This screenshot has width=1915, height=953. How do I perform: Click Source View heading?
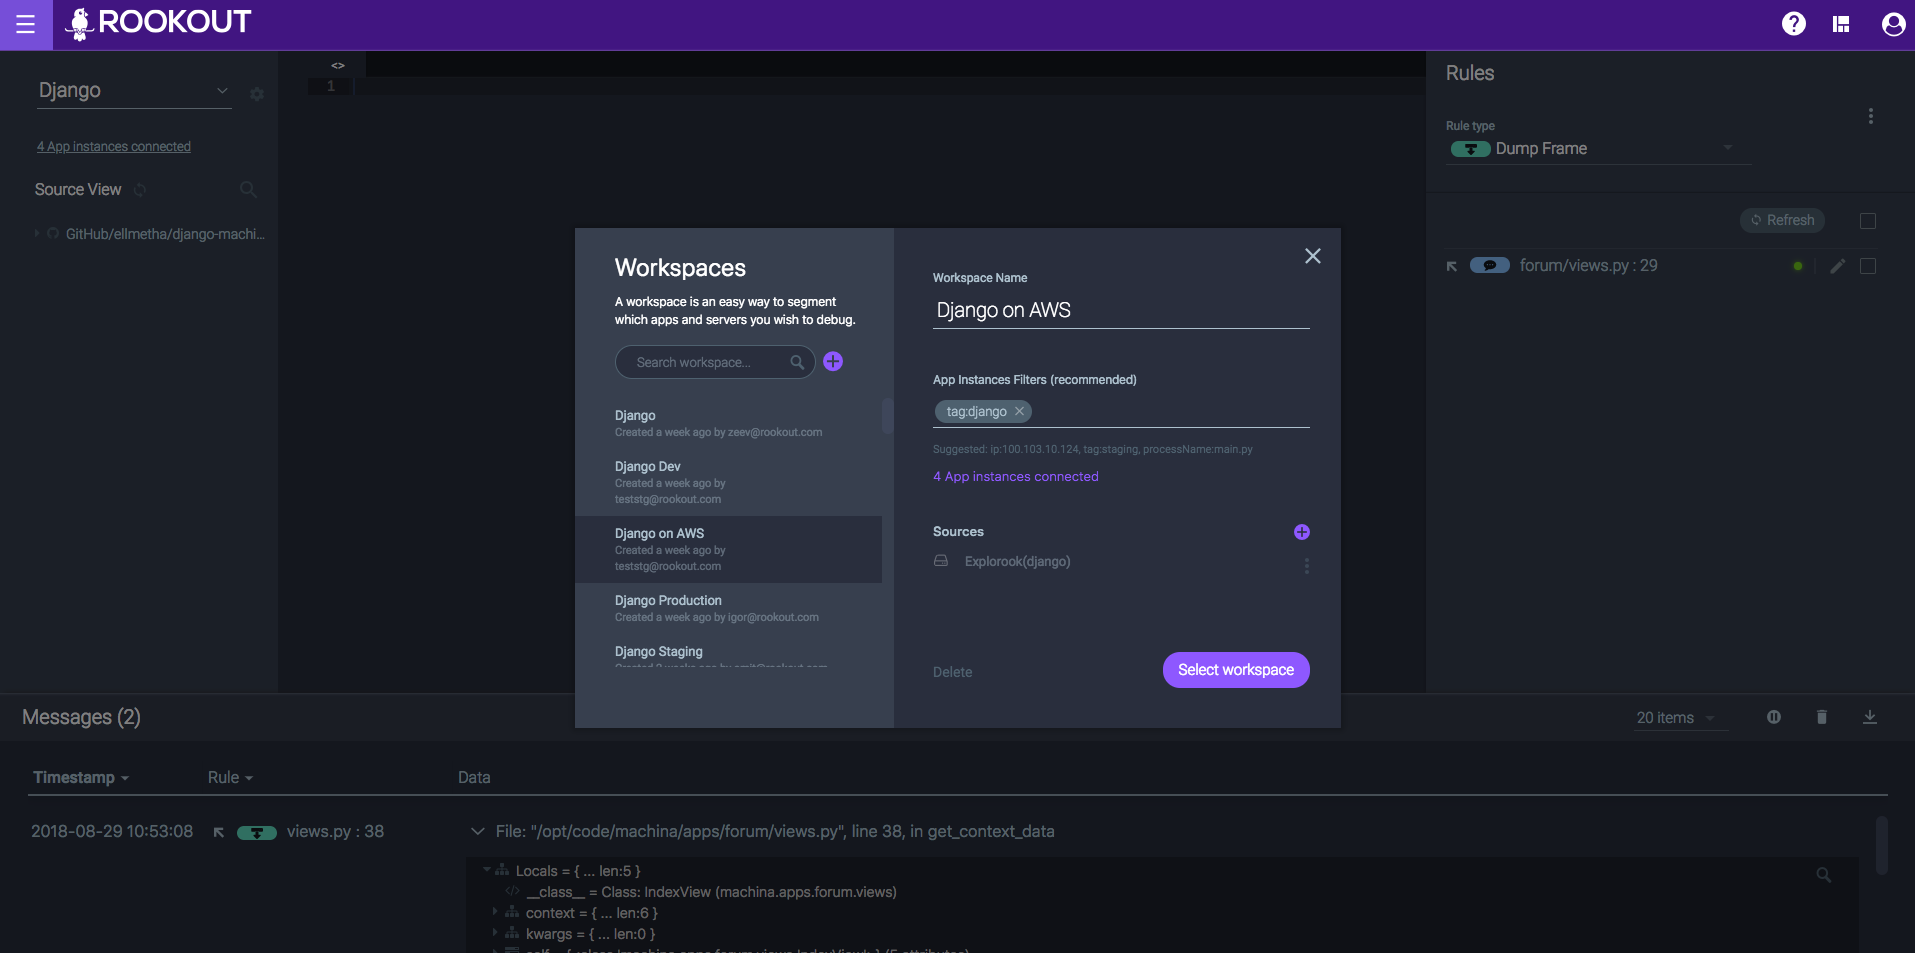coord(78,190)
